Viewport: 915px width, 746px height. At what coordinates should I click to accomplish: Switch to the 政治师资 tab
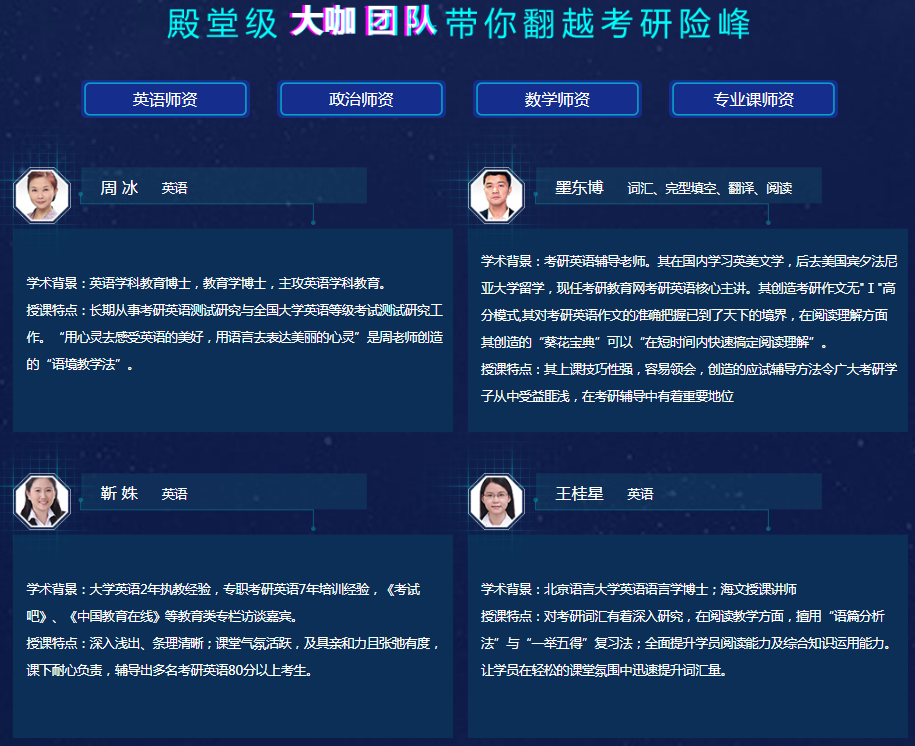click(x=360, y=99)
